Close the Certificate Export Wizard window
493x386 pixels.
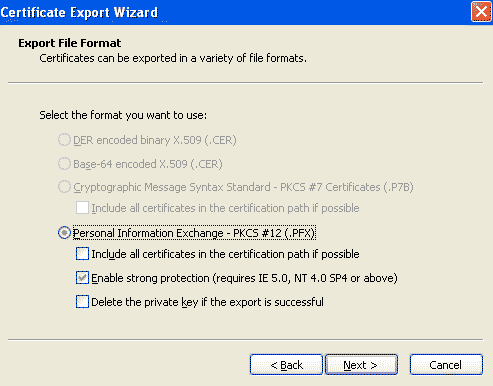tap(481, 12)
